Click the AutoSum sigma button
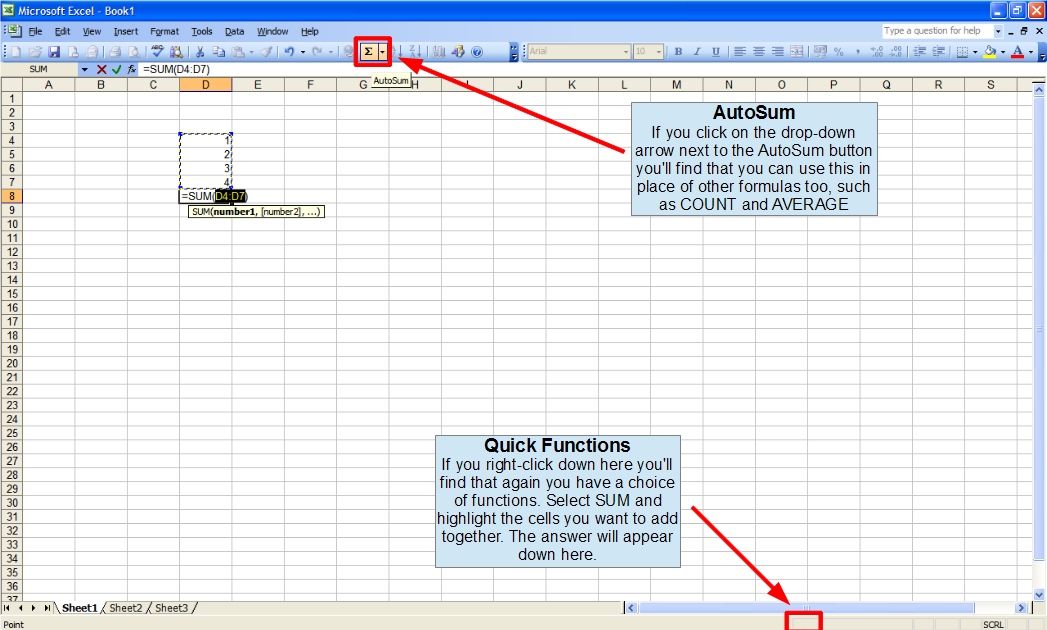Screen dimensions: 1047x630 [368, 51]
